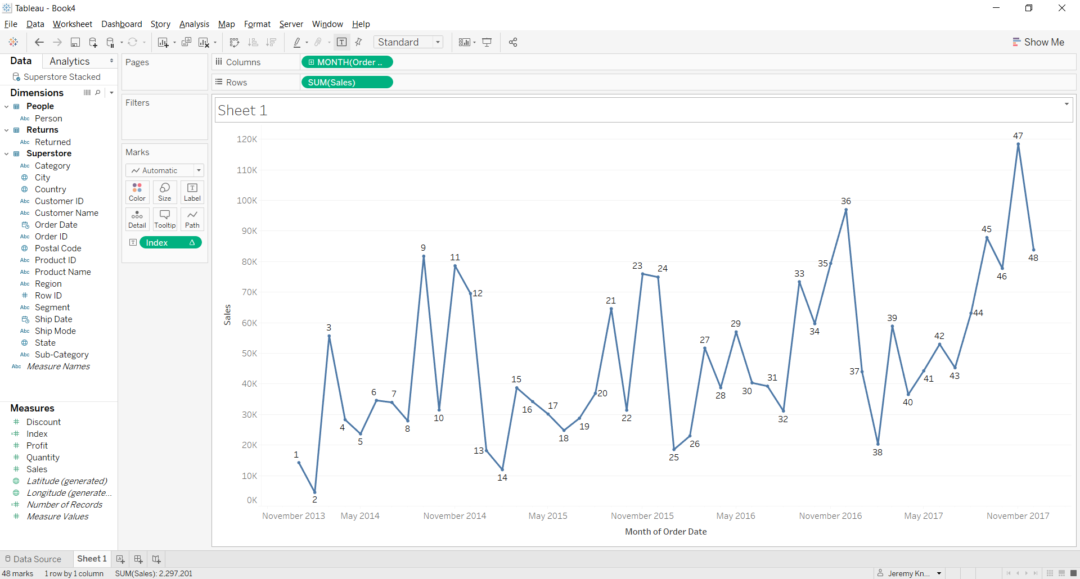Click the Sort Ascending toolbar icon
The width and height of the screenshot is (1080, 579).
(252, 42)
